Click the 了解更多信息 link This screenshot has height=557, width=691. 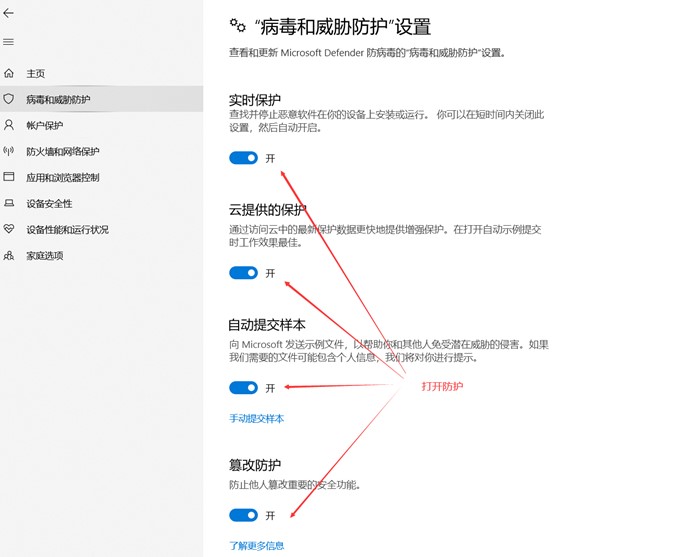point(256,546)
